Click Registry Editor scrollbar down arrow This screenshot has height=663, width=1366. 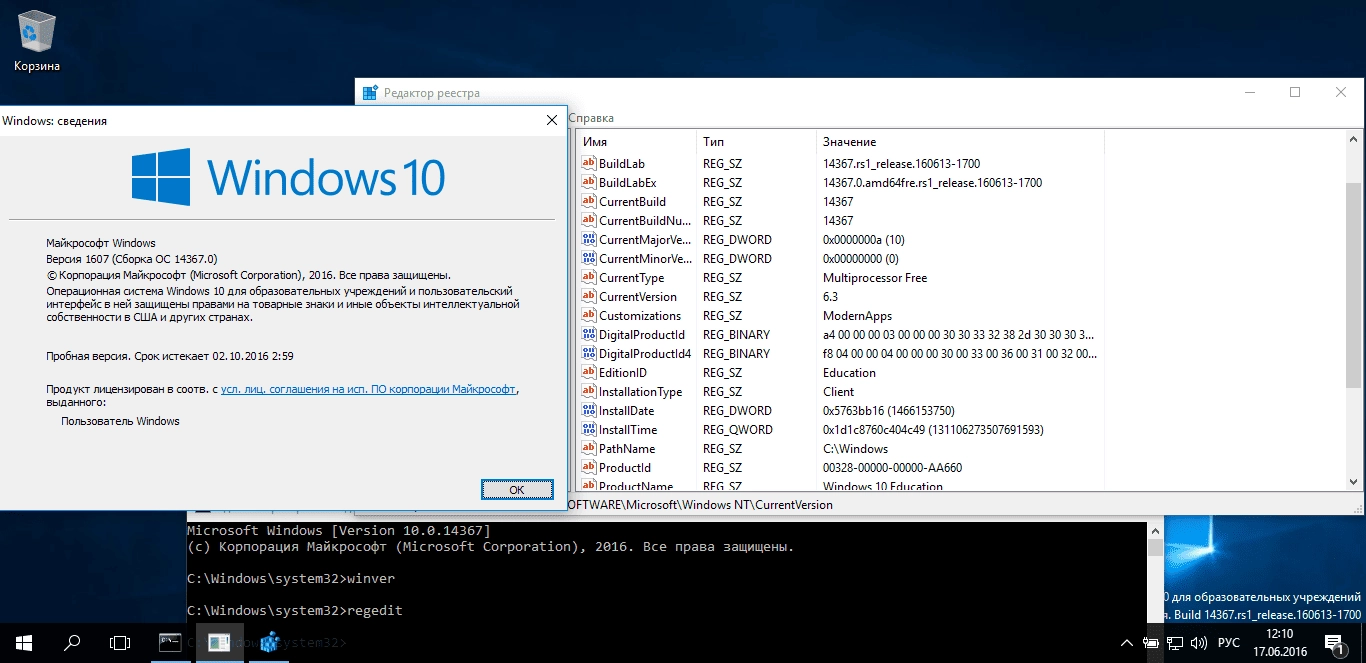(1354, 482)
